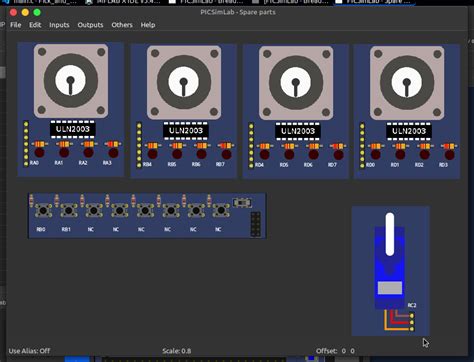The width and height of the screenshot is (474, 362).
Task: Open the Help menu
Action: [148, 25]
